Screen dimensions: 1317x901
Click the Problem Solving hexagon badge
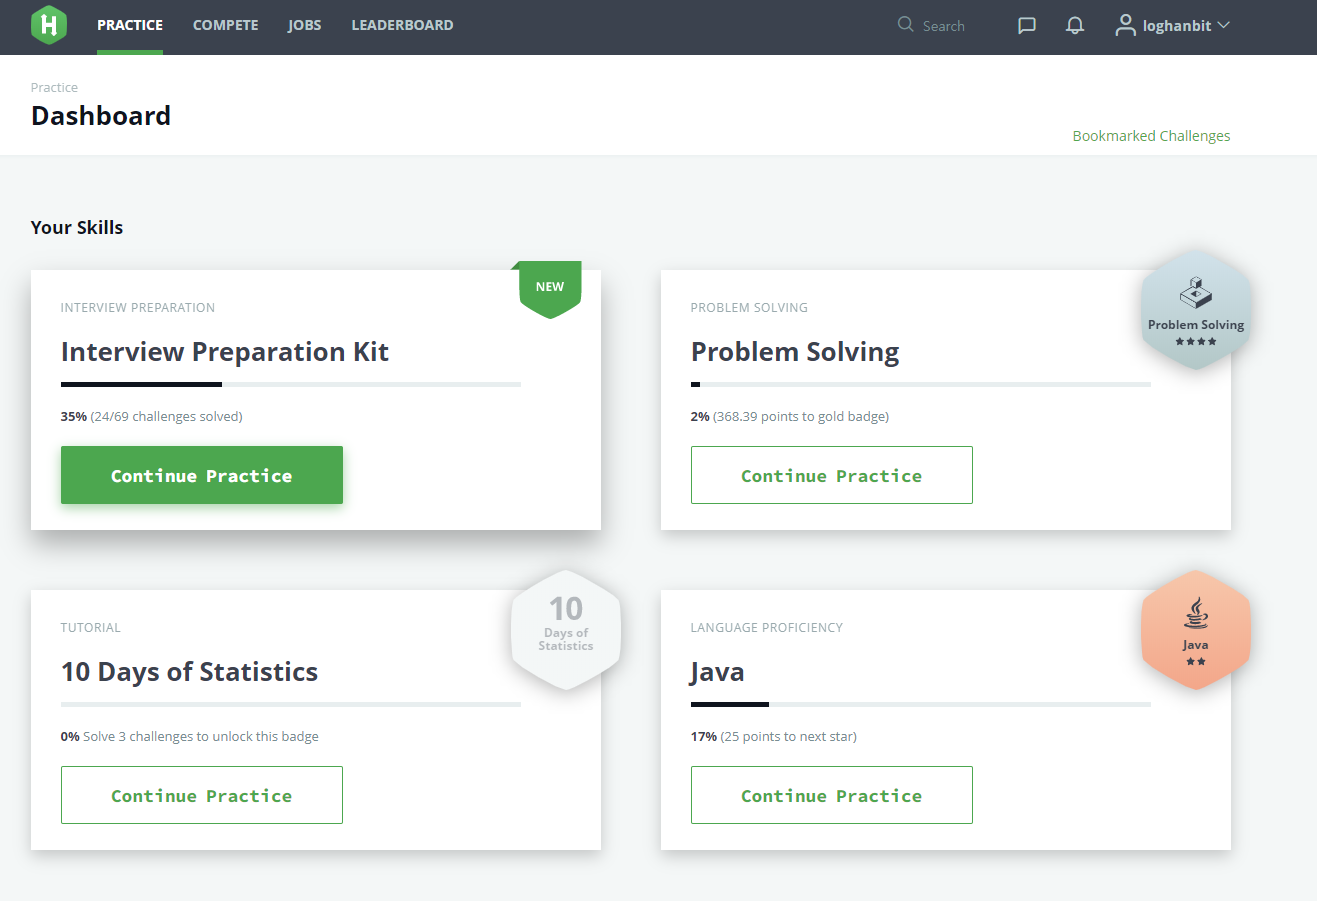(x=1196, y=310)
